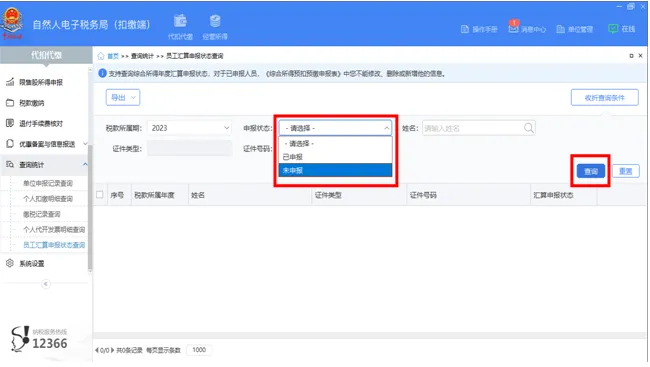The height and width of the screenshot is (367, 650).
Task: Toggle the select-all checkbox in table header
Action: click(x=100, y=194)
